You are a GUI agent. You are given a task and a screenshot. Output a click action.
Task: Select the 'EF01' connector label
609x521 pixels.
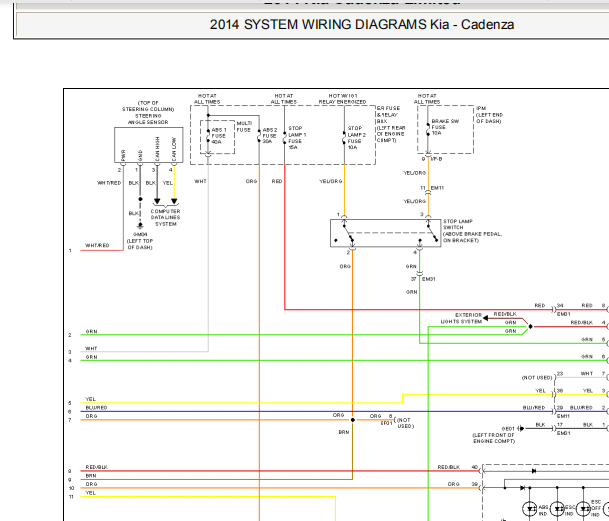pyautogui.click(x=386, y=423)
